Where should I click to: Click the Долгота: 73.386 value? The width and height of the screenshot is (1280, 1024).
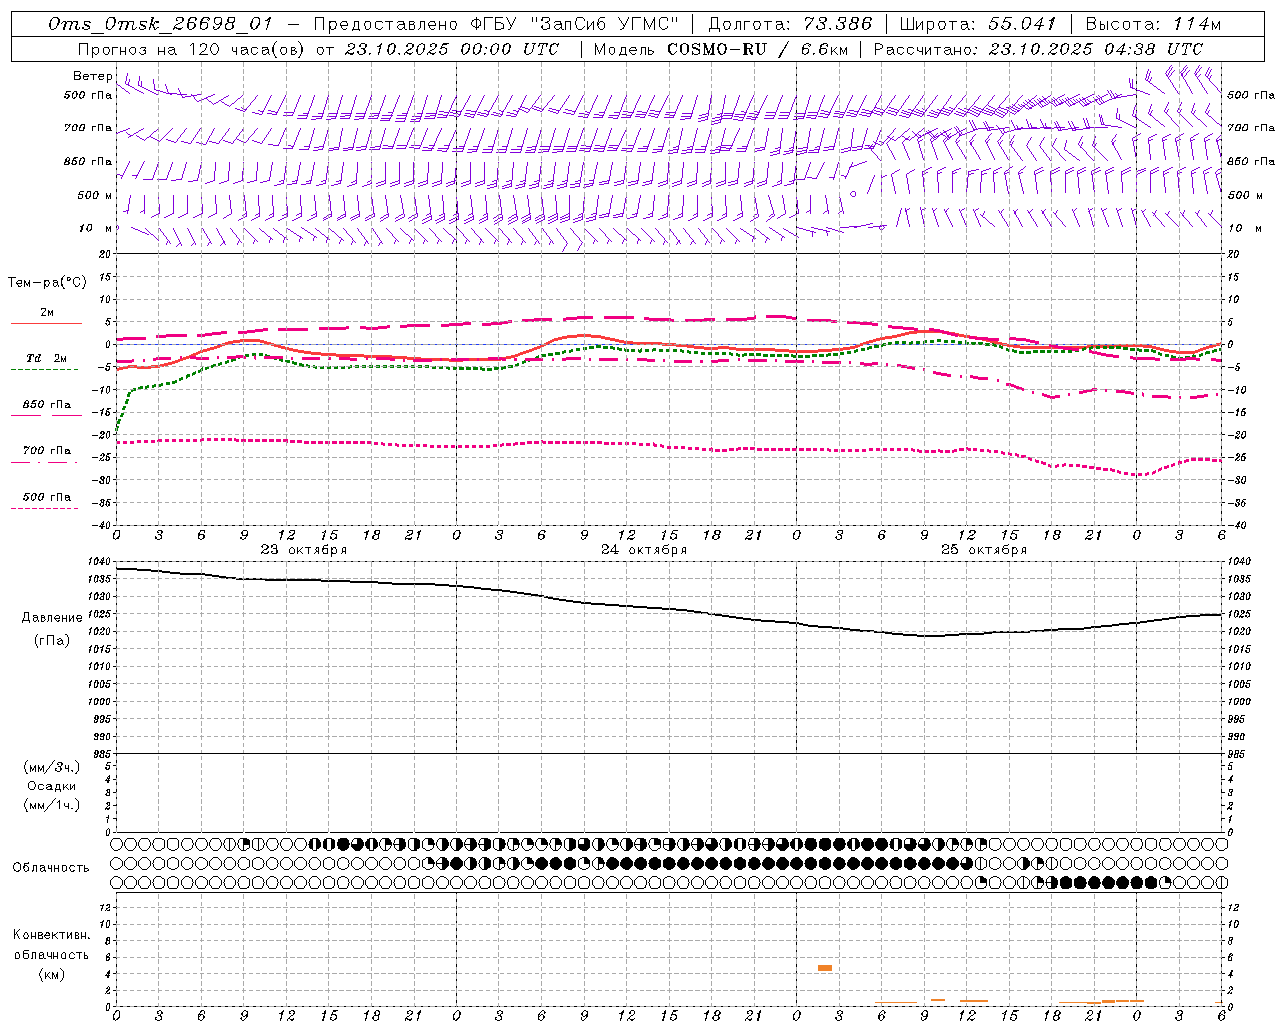click(790, 24)
